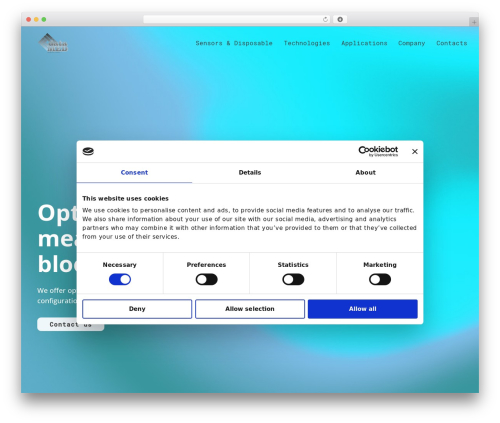Click the cookie icon in the consent dialog
This screenshot has width=500, height=423.
pos(88,151)
